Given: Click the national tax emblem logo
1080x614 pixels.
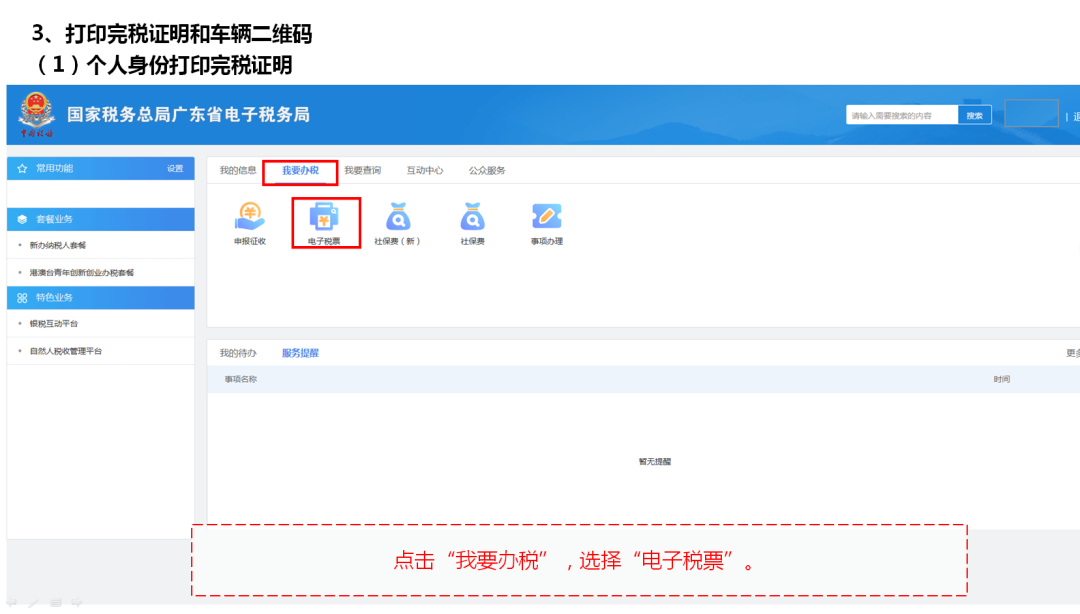Looking at the screenshot, I should pos(36,114).
